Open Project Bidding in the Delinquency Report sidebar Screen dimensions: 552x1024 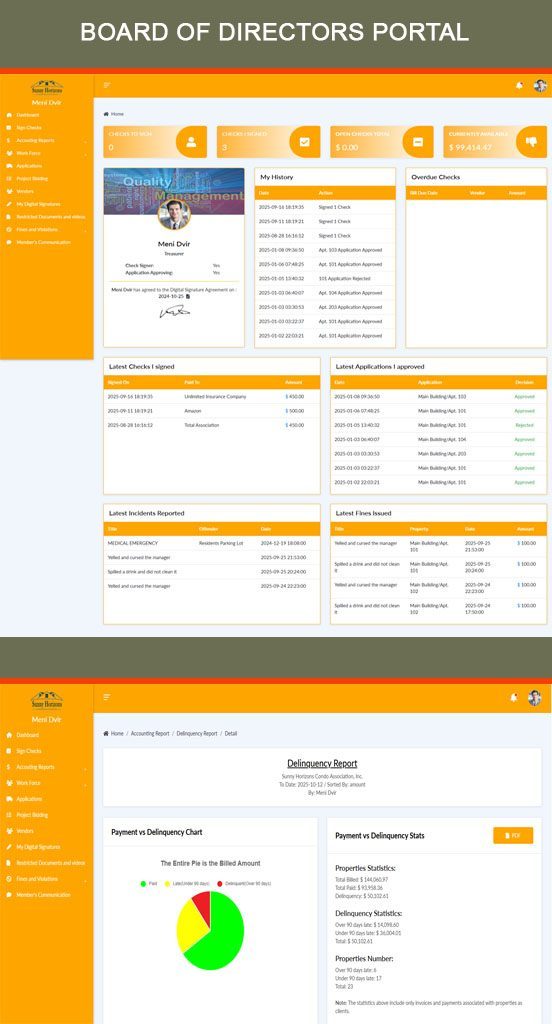click(x=32, y=815)
